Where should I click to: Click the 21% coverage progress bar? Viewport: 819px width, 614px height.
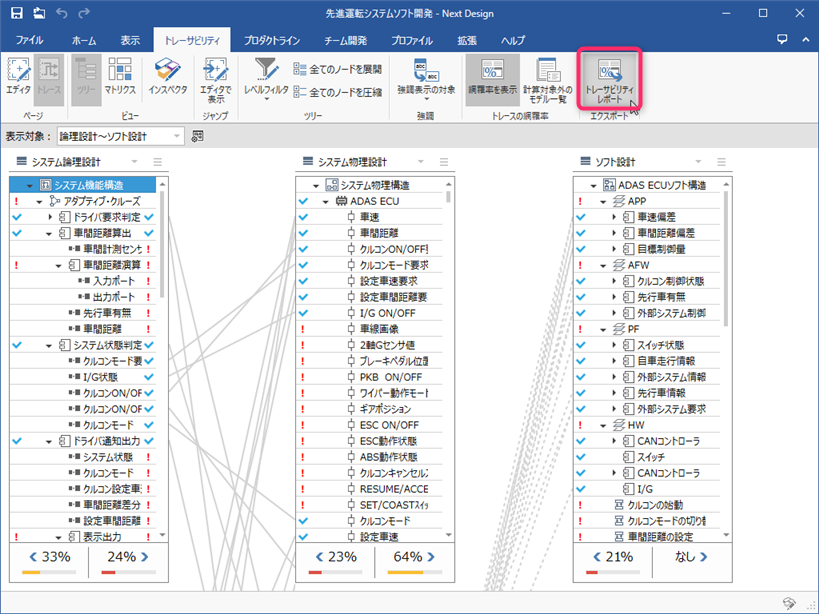click(x=613, y=572)
